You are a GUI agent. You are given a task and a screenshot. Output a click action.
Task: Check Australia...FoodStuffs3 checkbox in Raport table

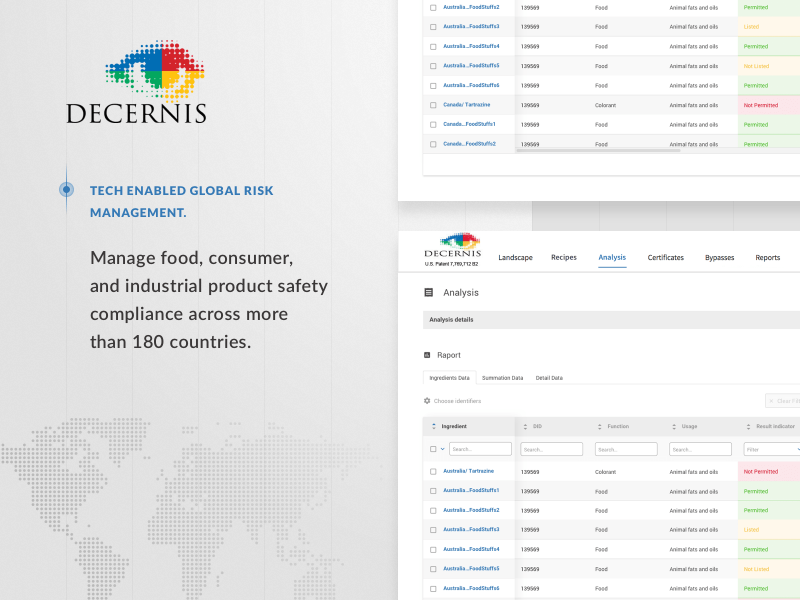(433, 530)
